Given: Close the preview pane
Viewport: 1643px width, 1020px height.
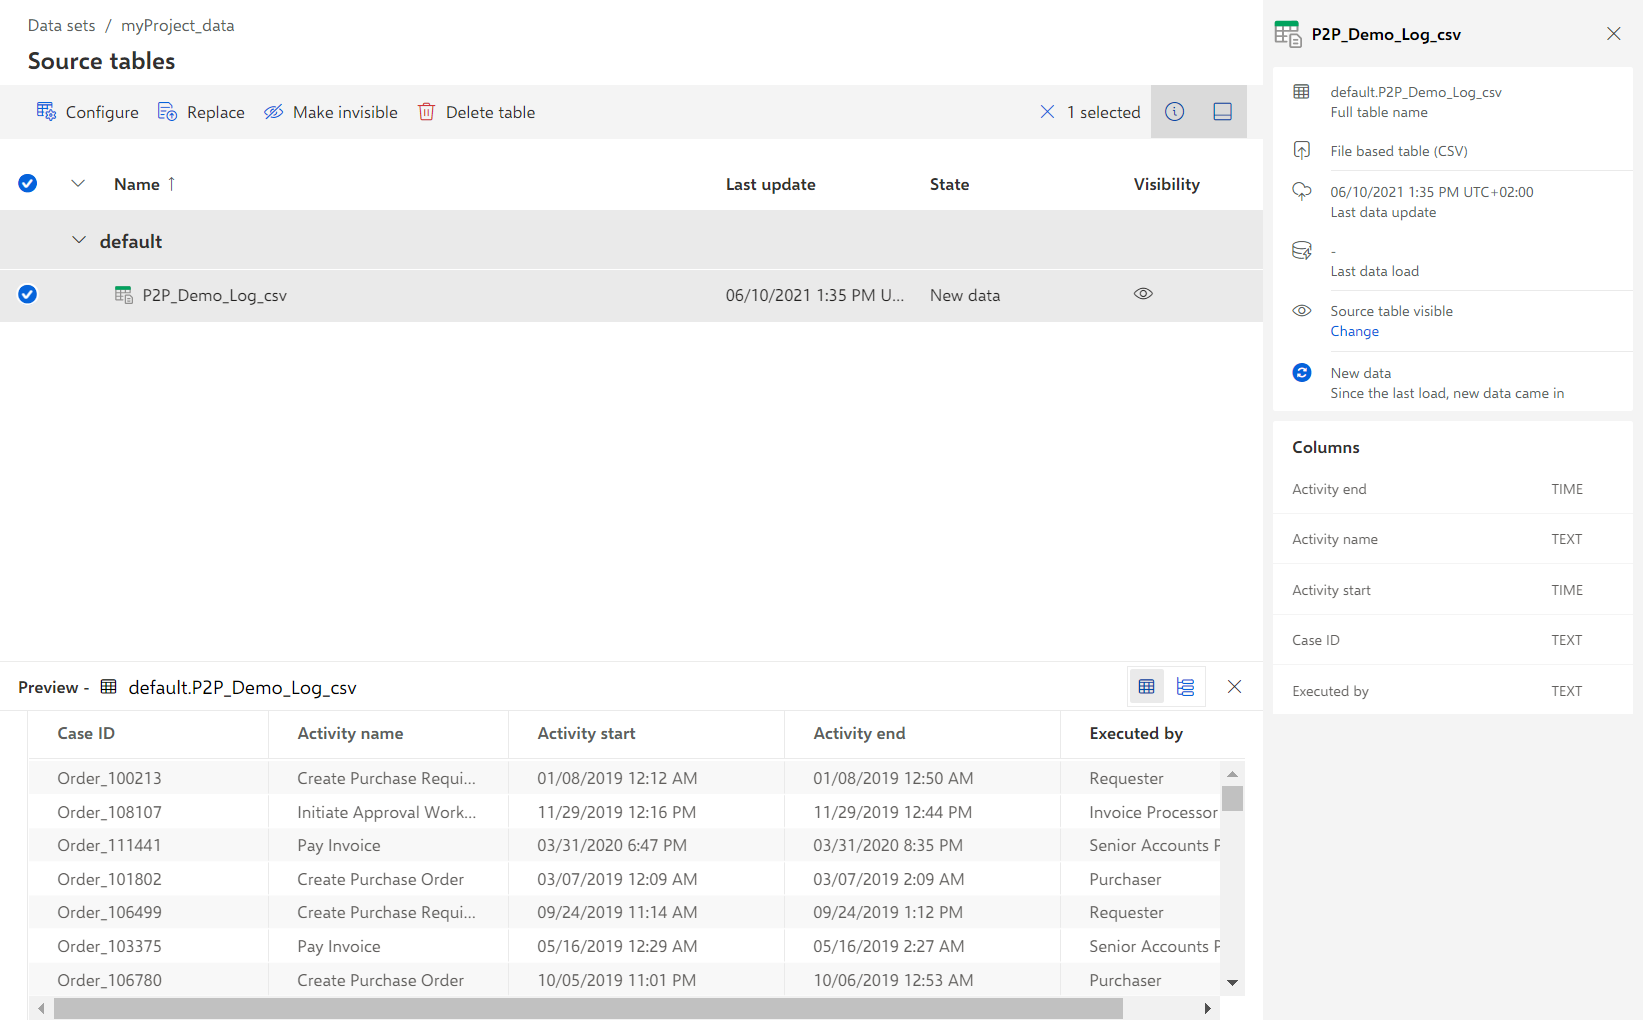Looking at the screenshot, I should pyautogui.click(x=1234, y=687).
